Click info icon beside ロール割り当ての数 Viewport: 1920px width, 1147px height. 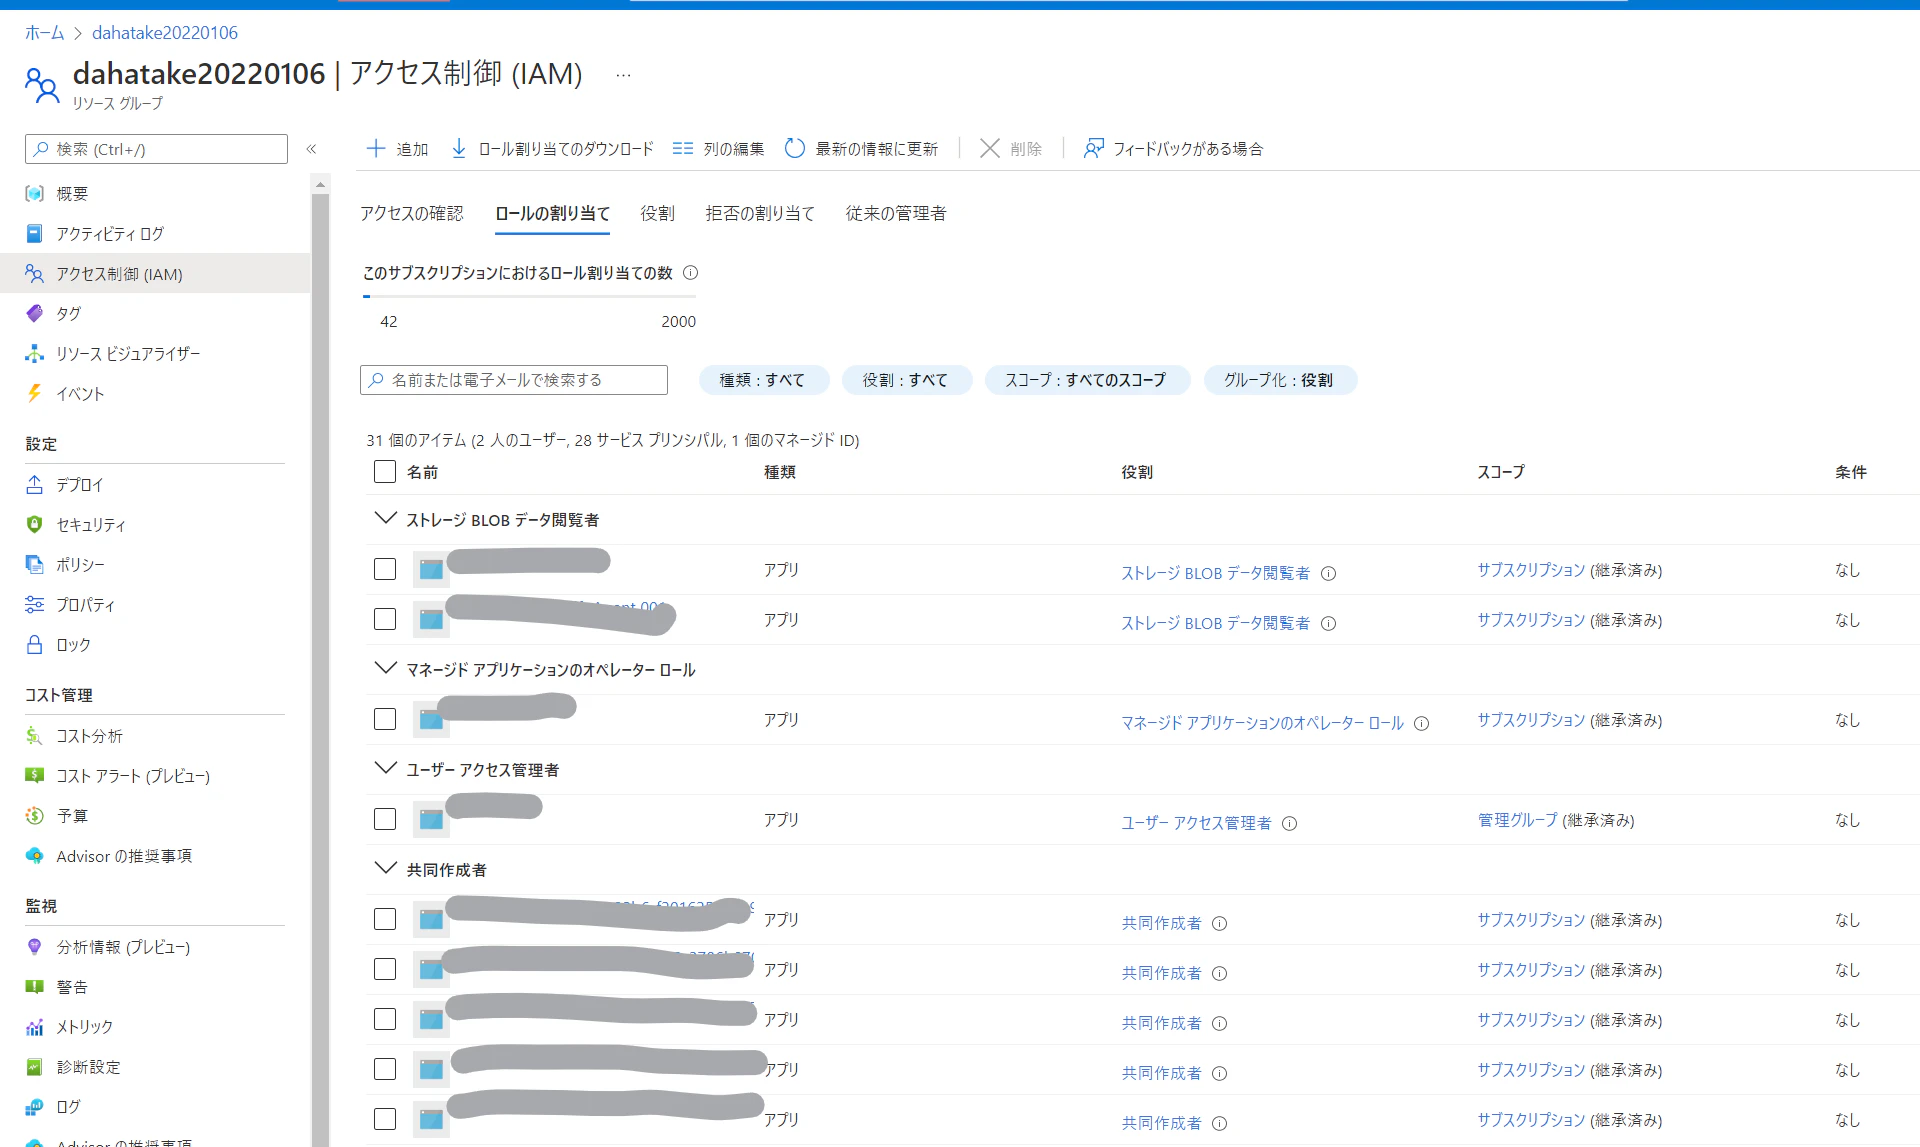coord(690,273)
